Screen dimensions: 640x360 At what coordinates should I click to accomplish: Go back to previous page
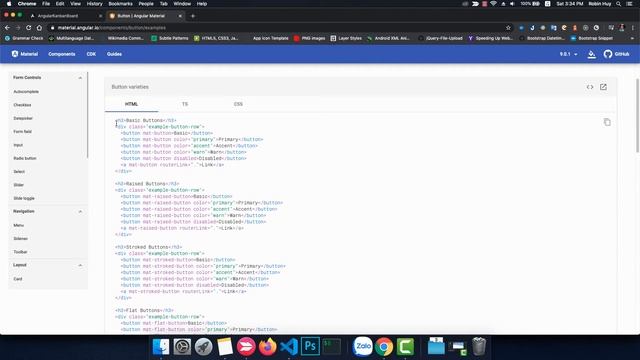click(7, 28)
